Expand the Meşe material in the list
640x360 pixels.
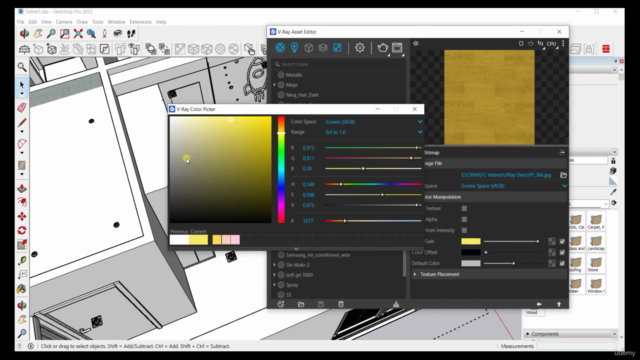coord(275,85)
